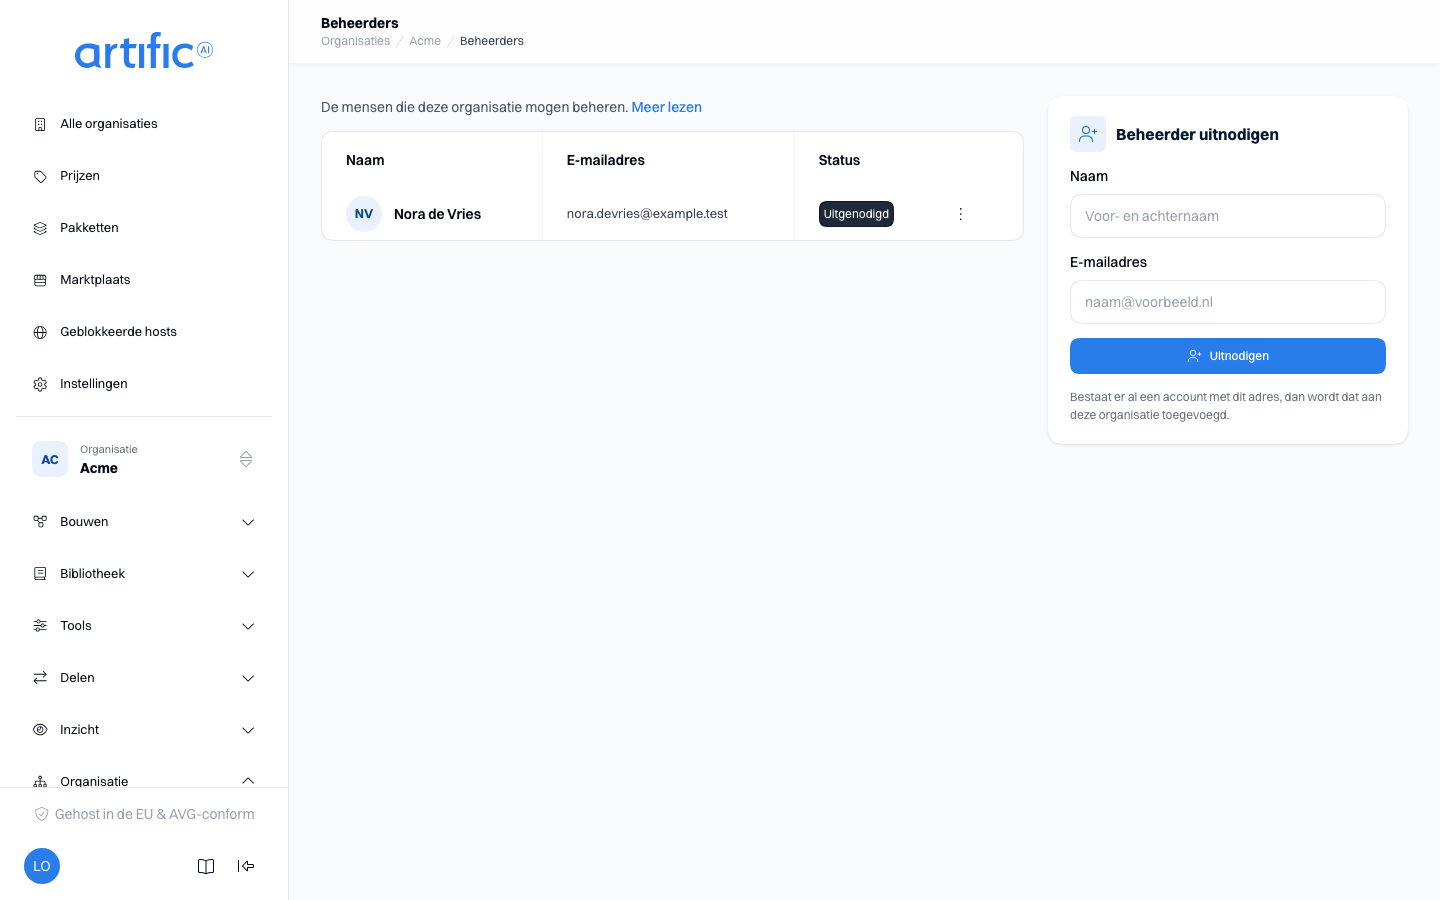Click the Pakketten layers icon
1440x900 pixels.
coord(40,228)
